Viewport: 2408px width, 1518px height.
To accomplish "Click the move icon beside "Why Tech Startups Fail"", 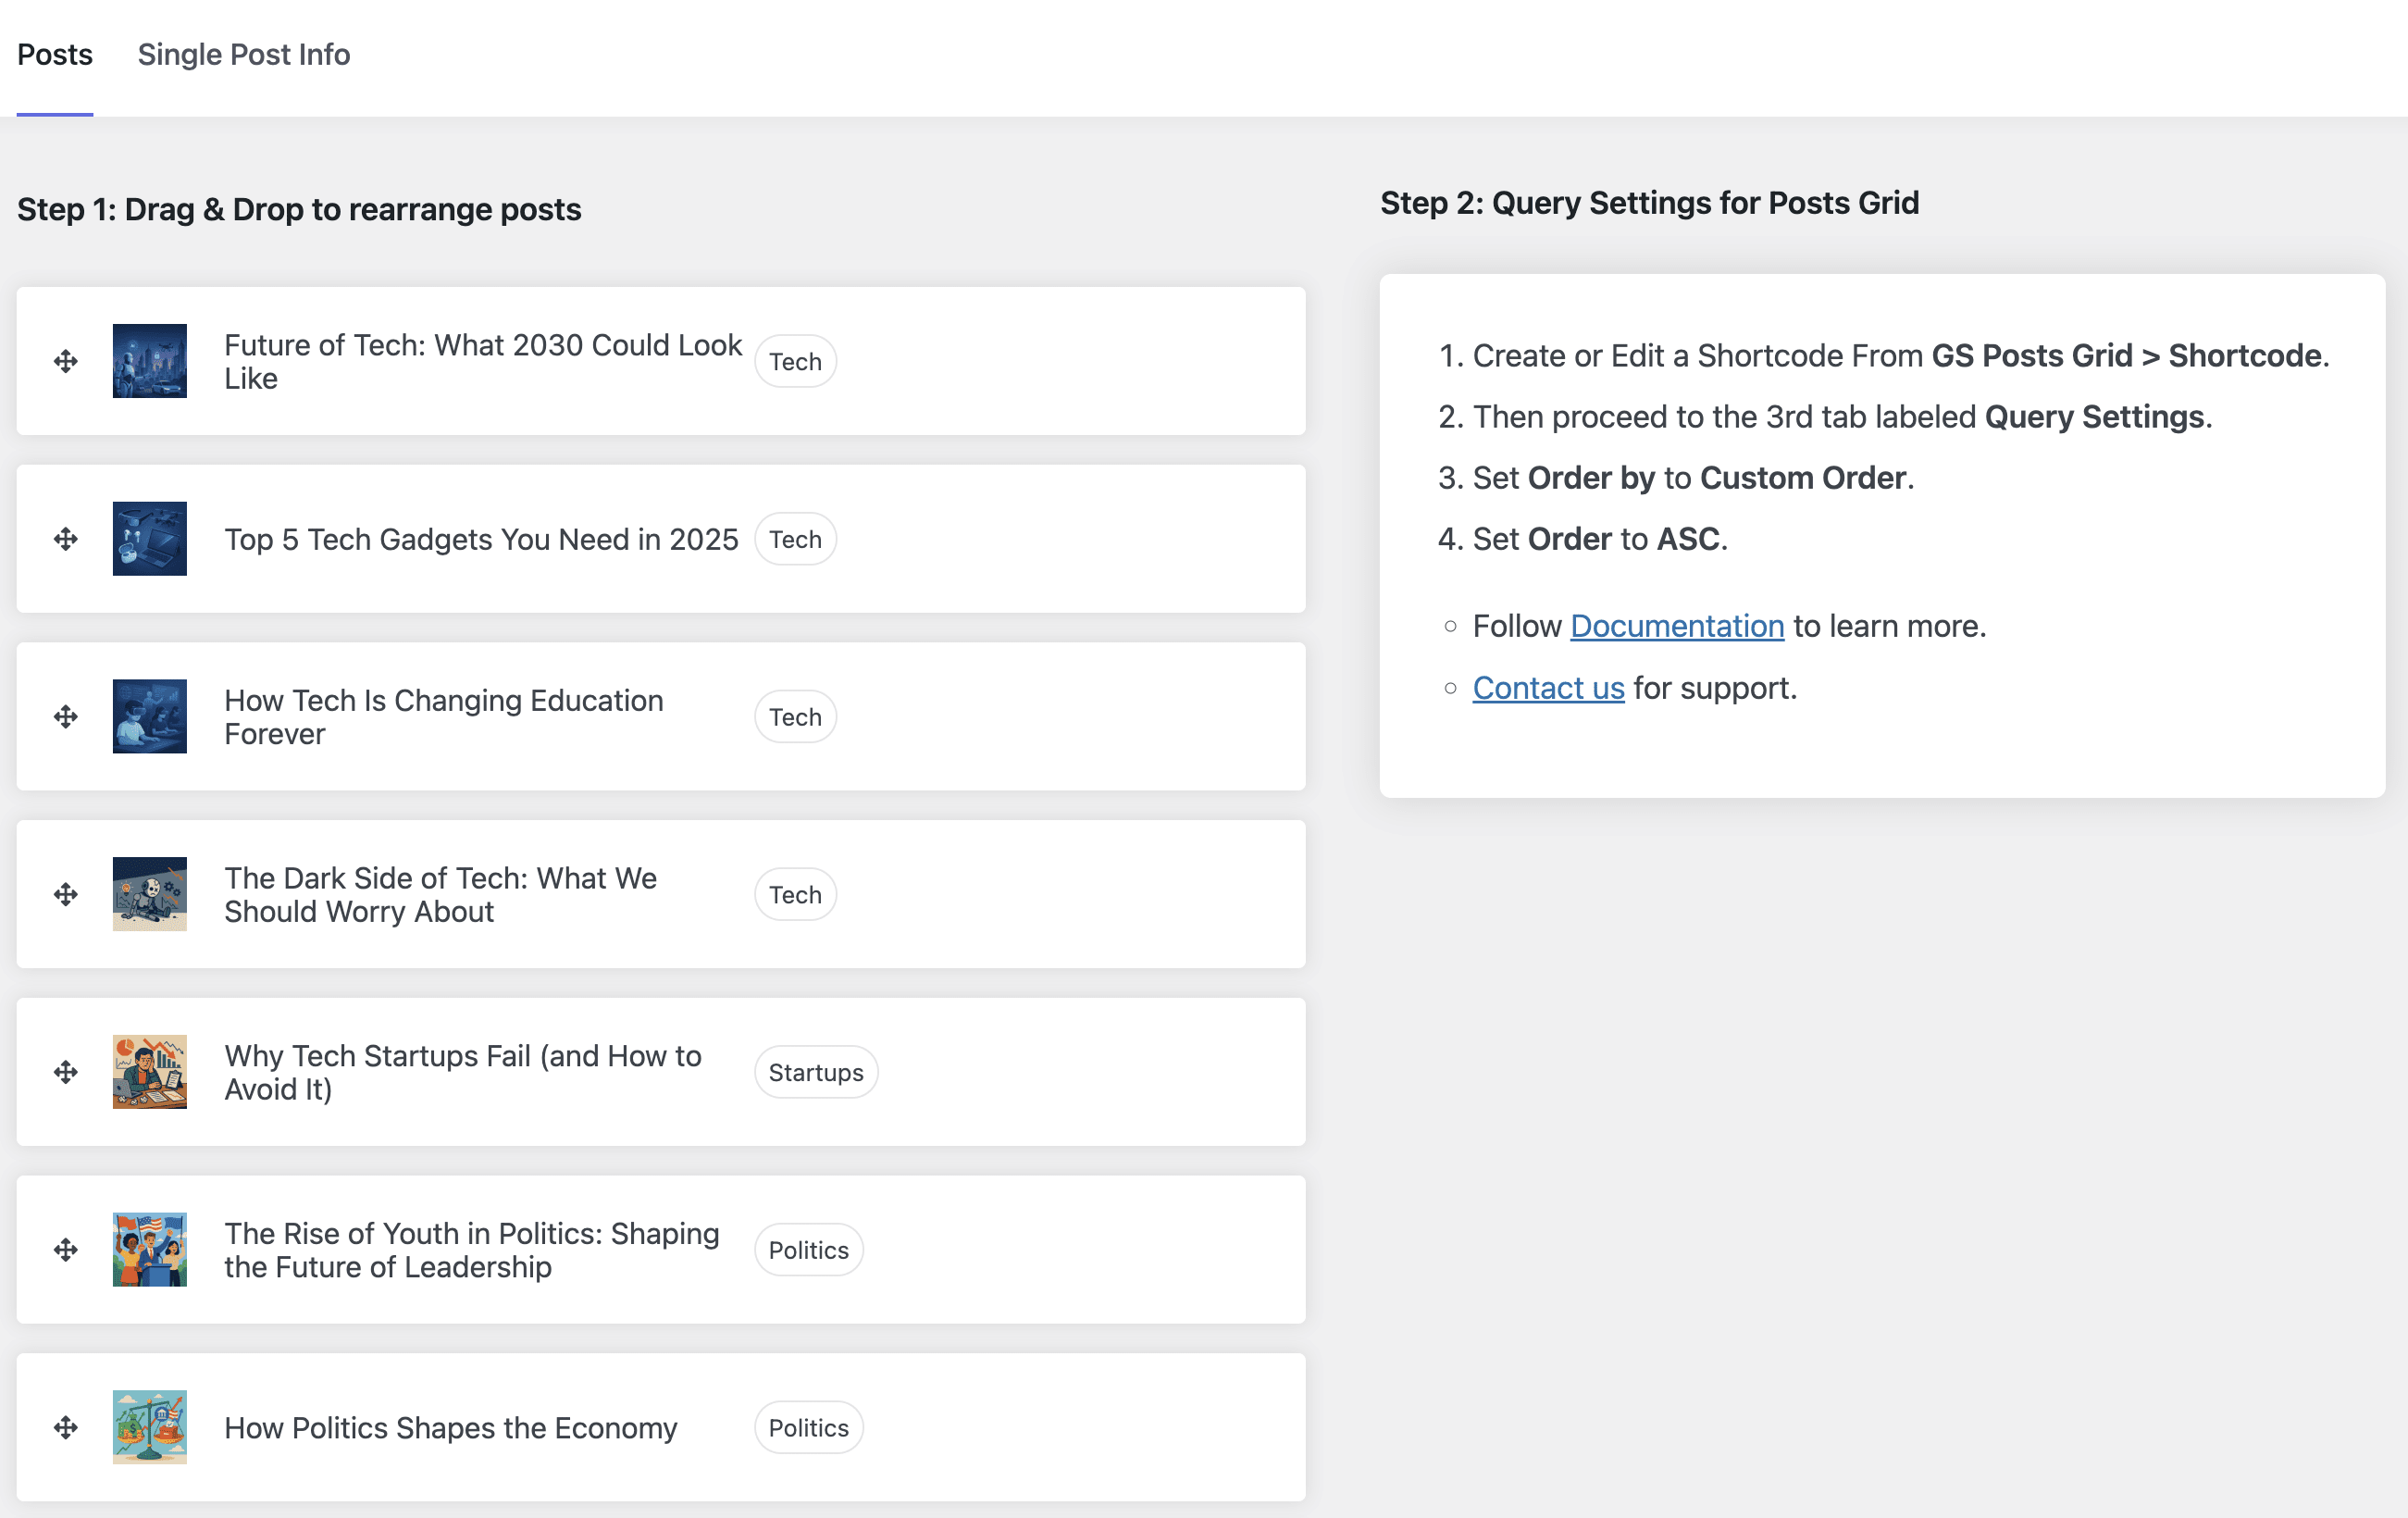I will click(x=65, y=1071).
